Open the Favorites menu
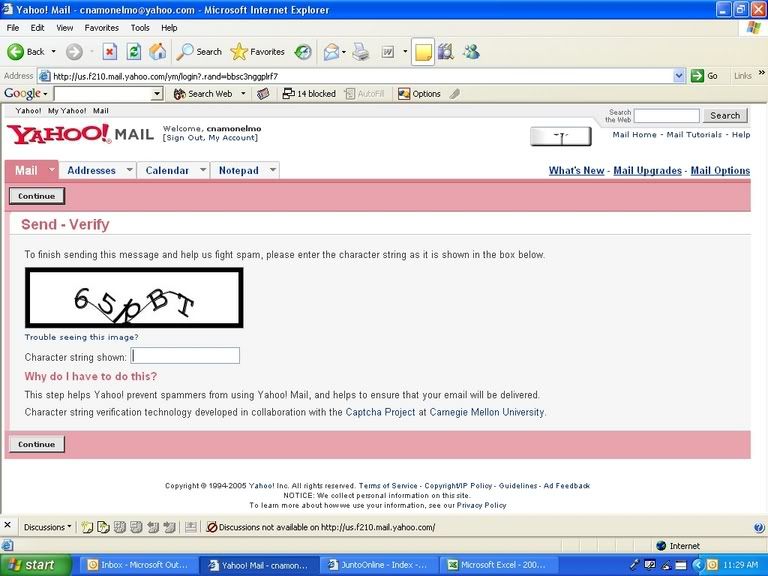Screen dimensions: 768x576 pos(101,28)
